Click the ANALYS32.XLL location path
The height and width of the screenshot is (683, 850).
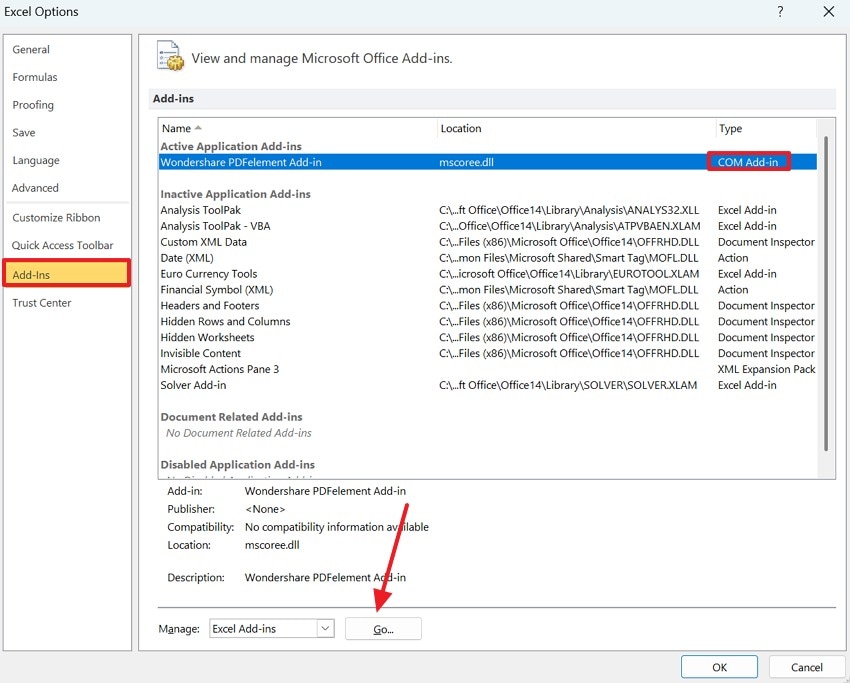tap(569, 210)
